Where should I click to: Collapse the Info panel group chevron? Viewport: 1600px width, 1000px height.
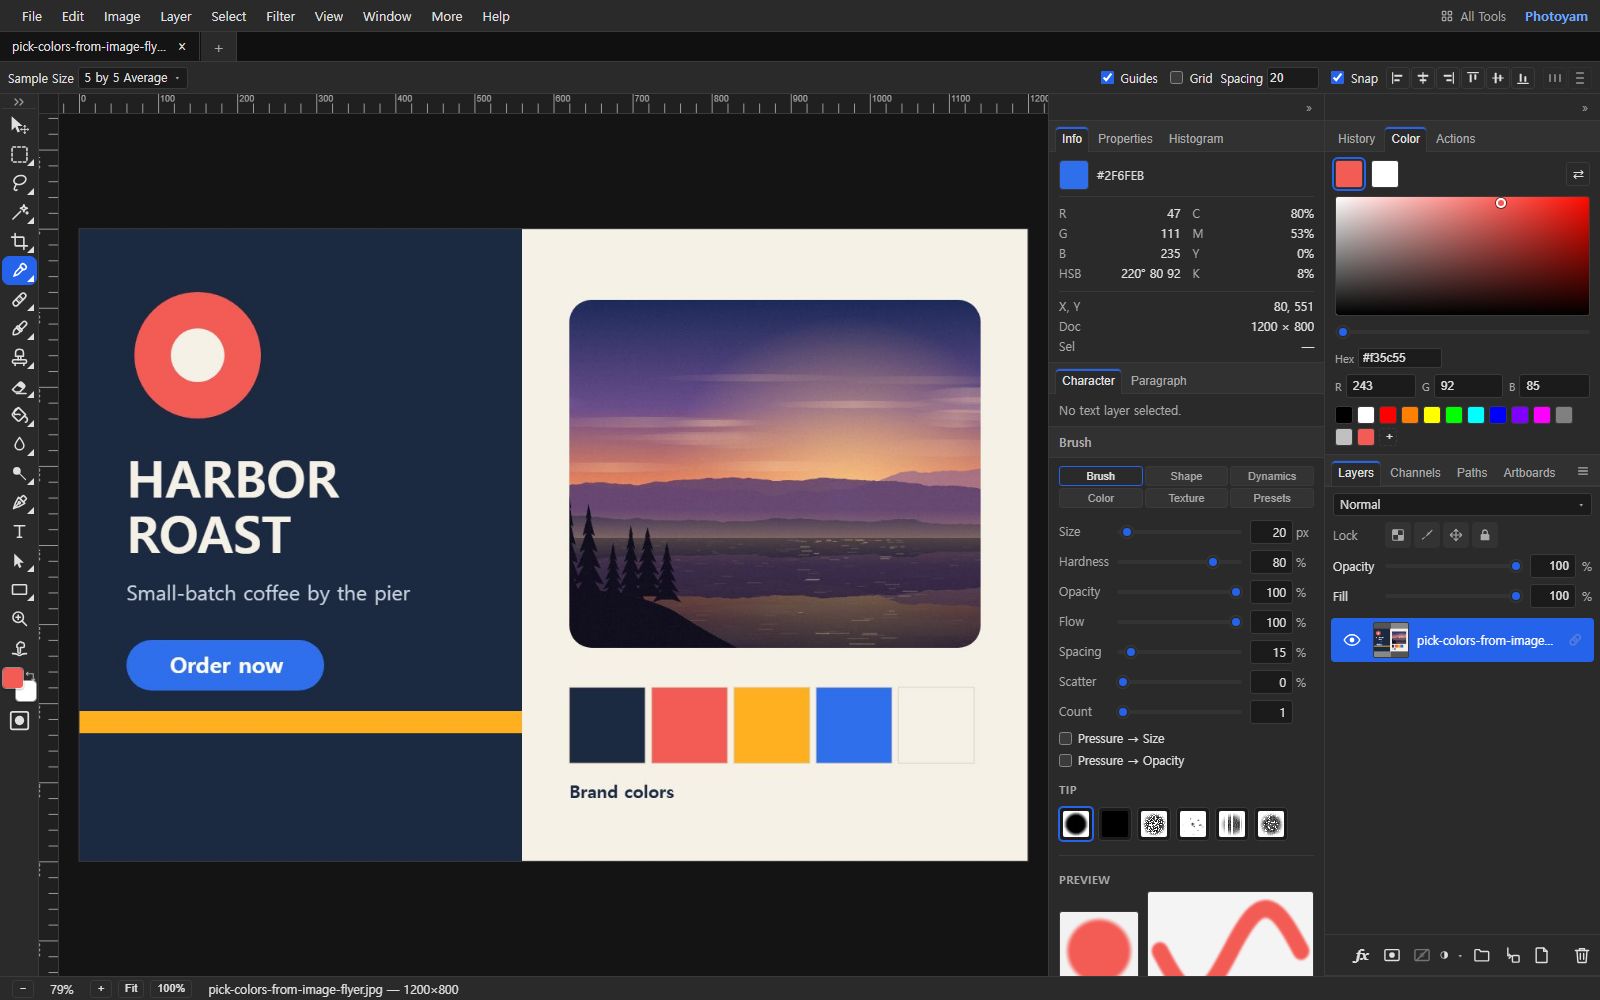tap(1309, 108)
